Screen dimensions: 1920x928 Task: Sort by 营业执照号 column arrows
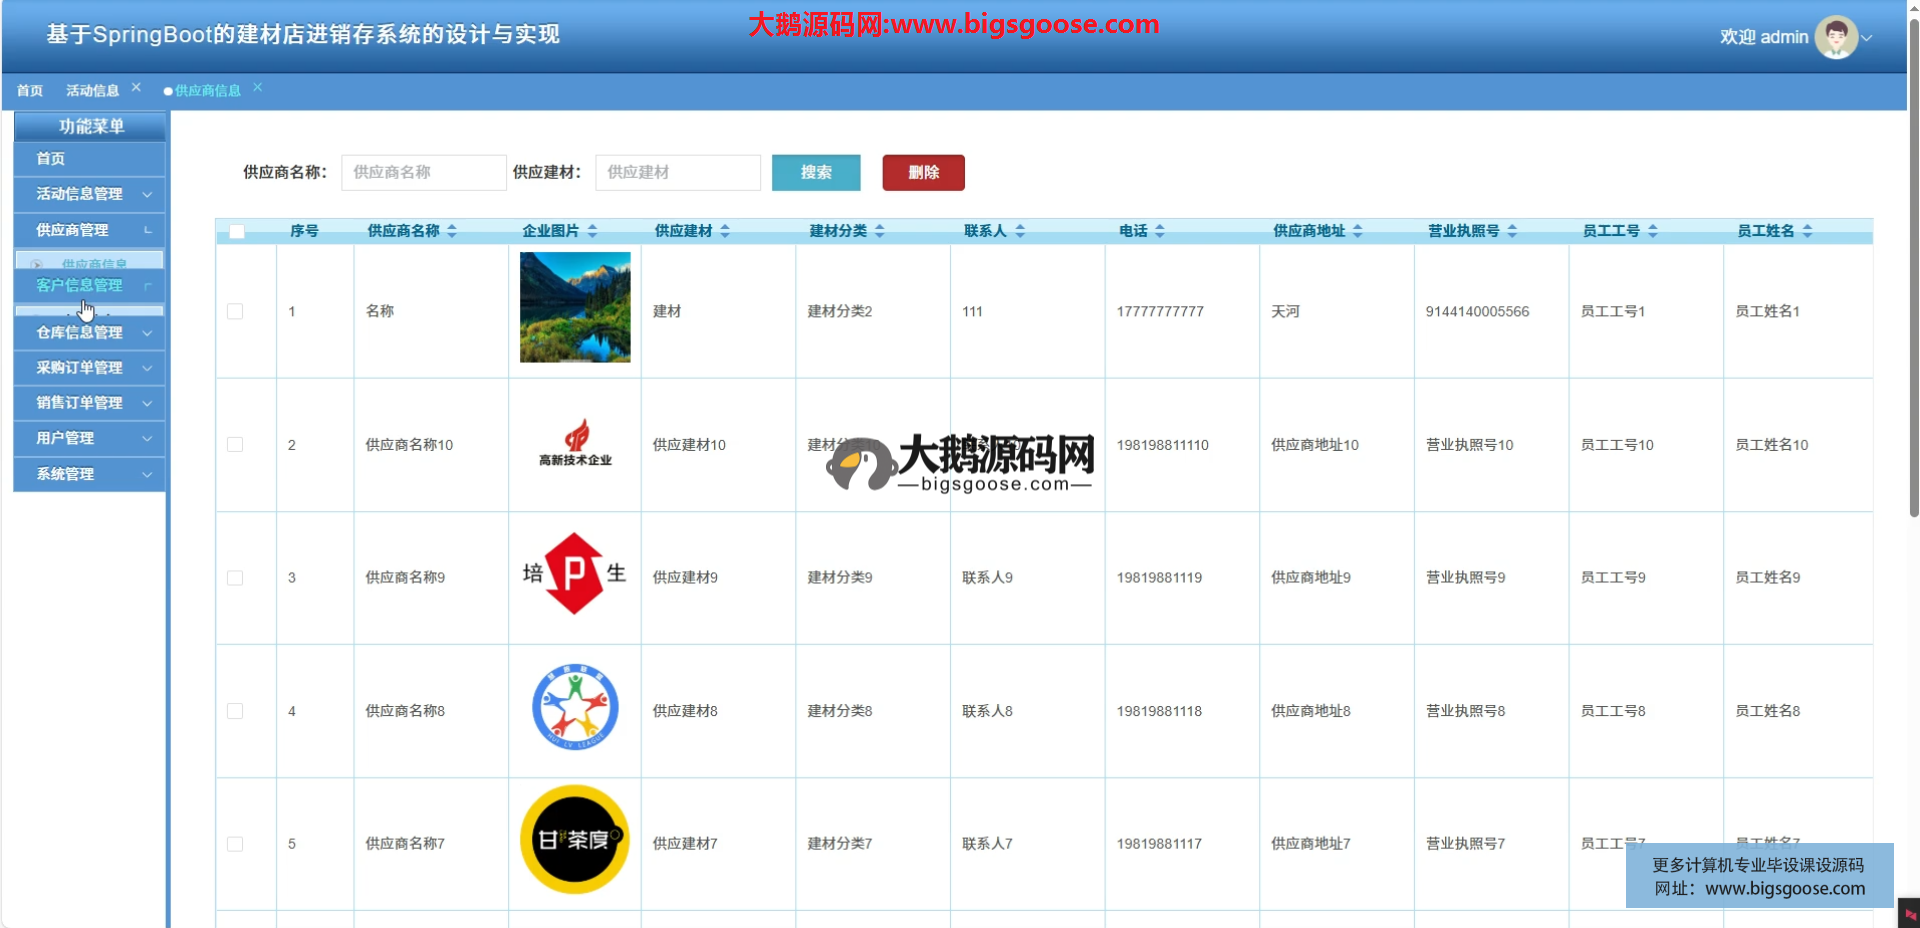[x=1512, y=231]
